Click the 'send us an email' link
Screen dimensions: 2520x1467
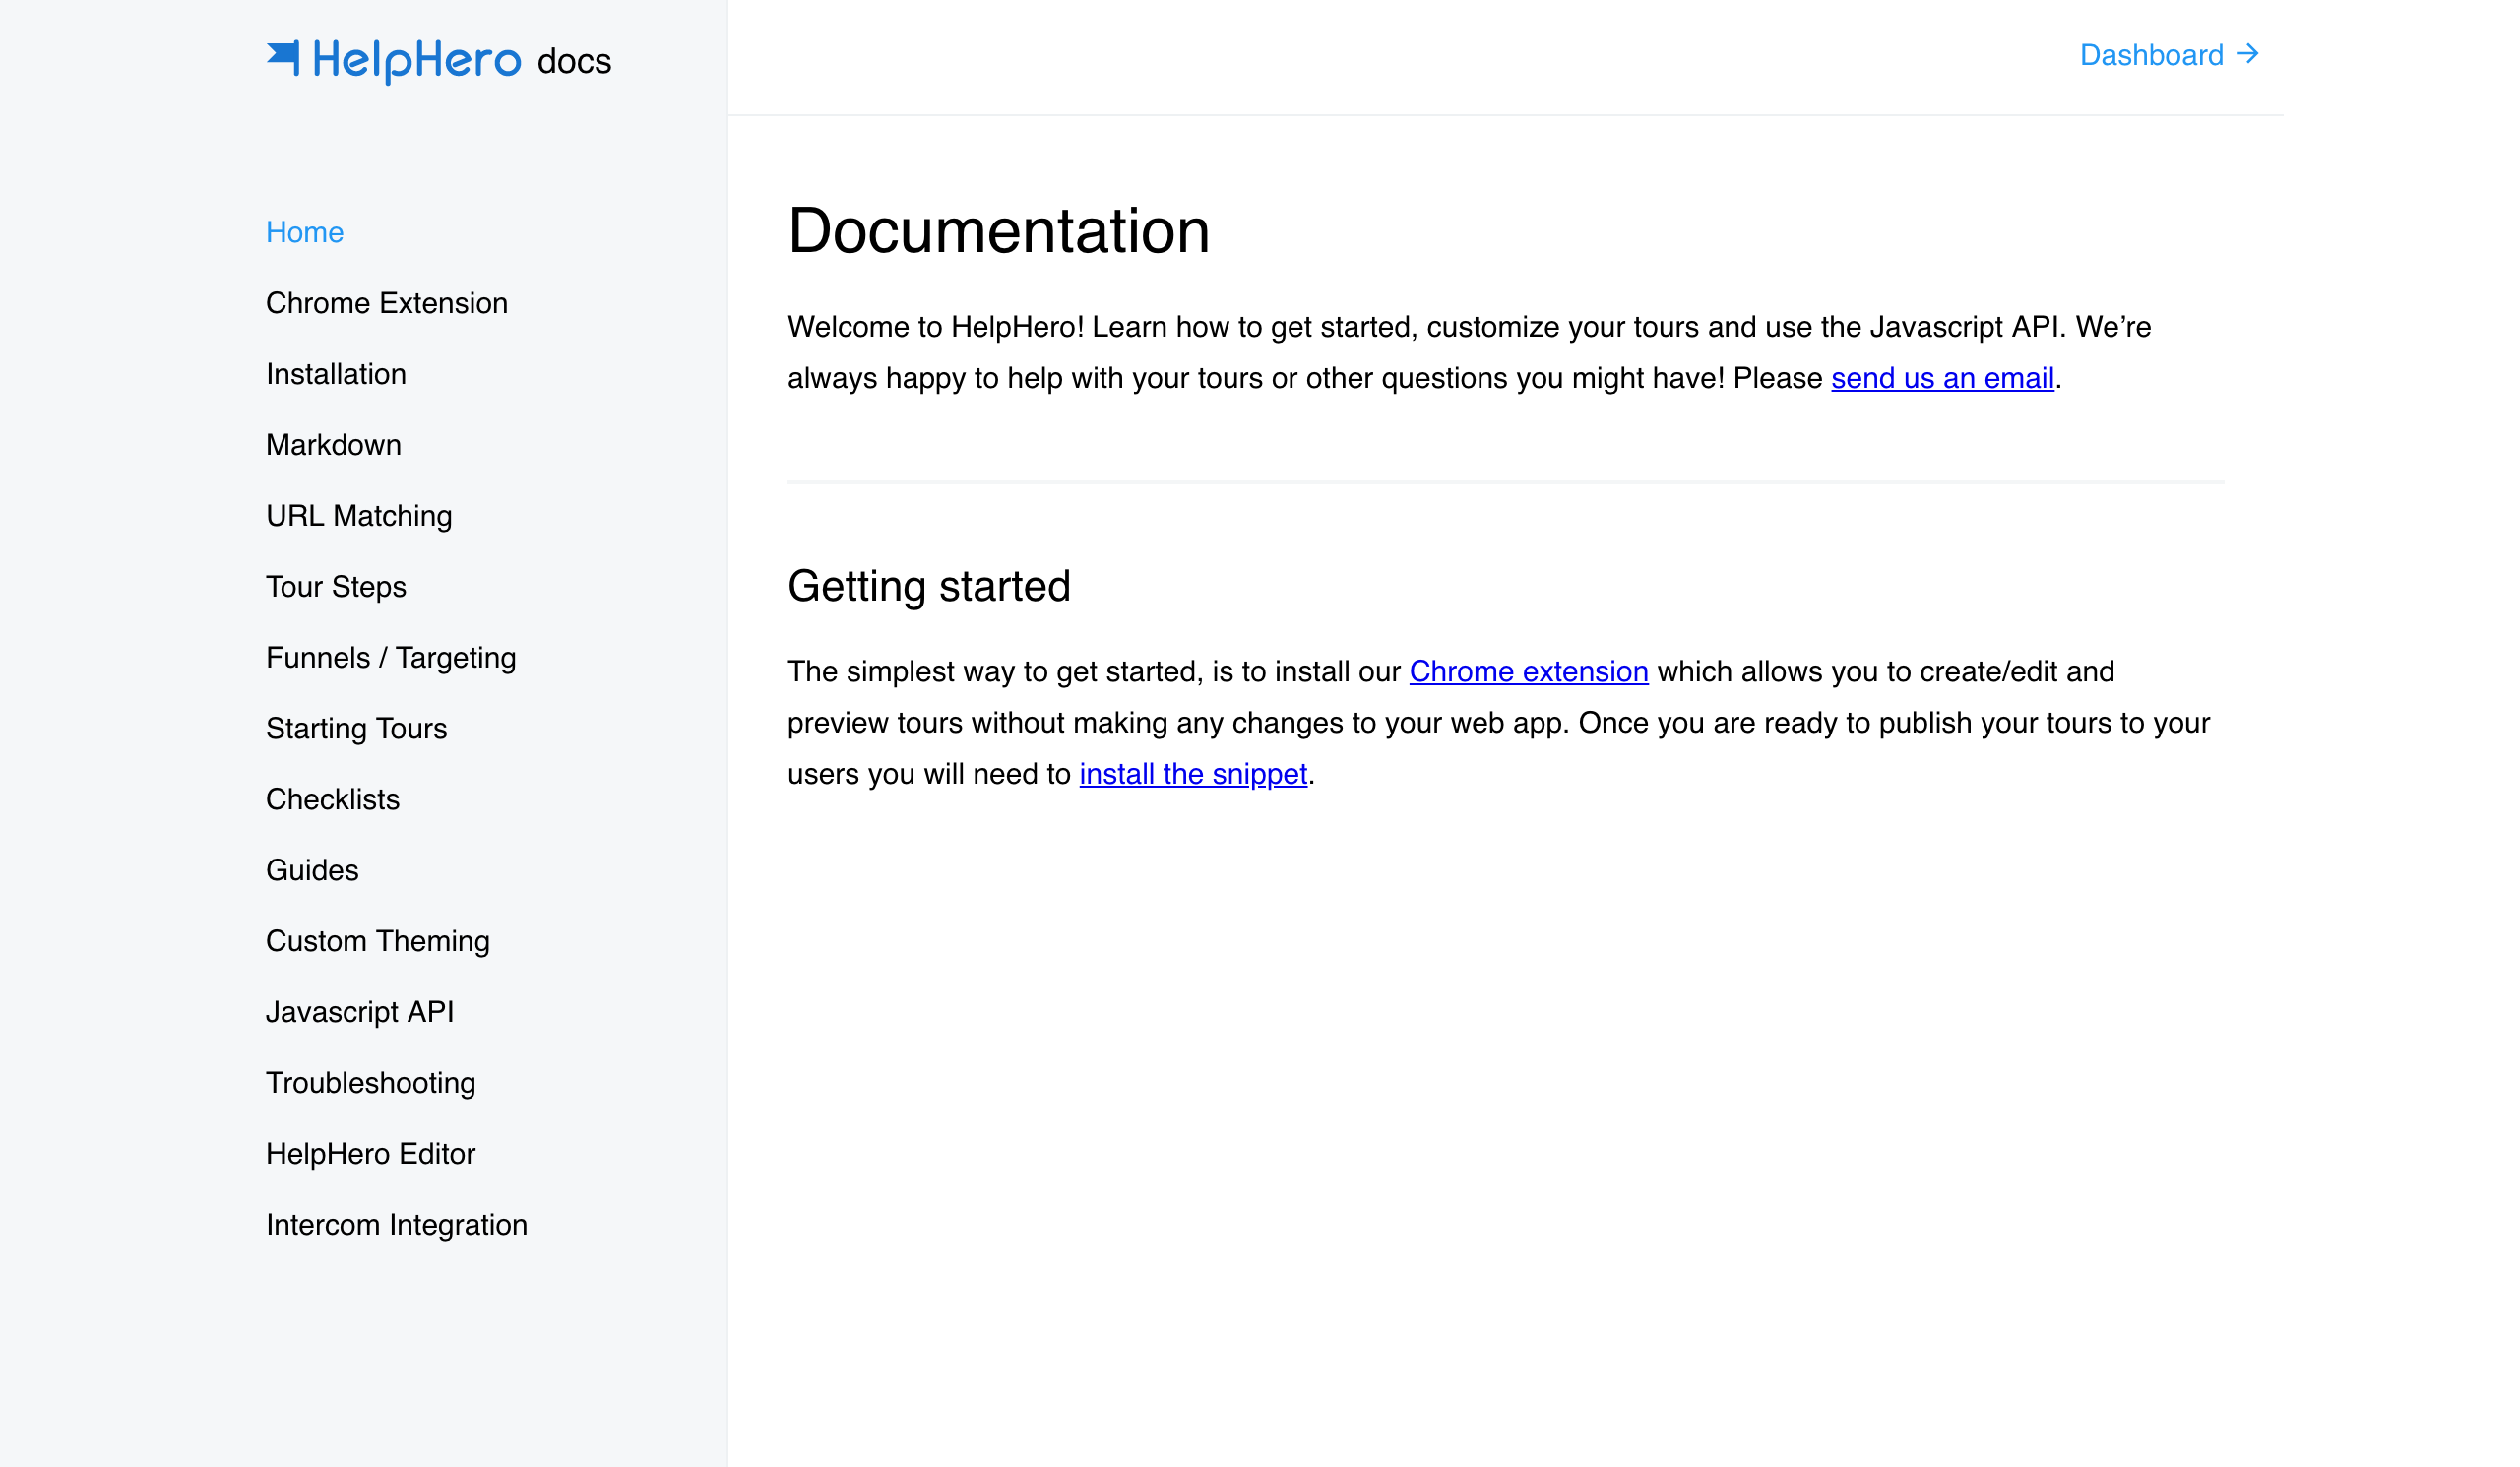tap(1942, 379)
